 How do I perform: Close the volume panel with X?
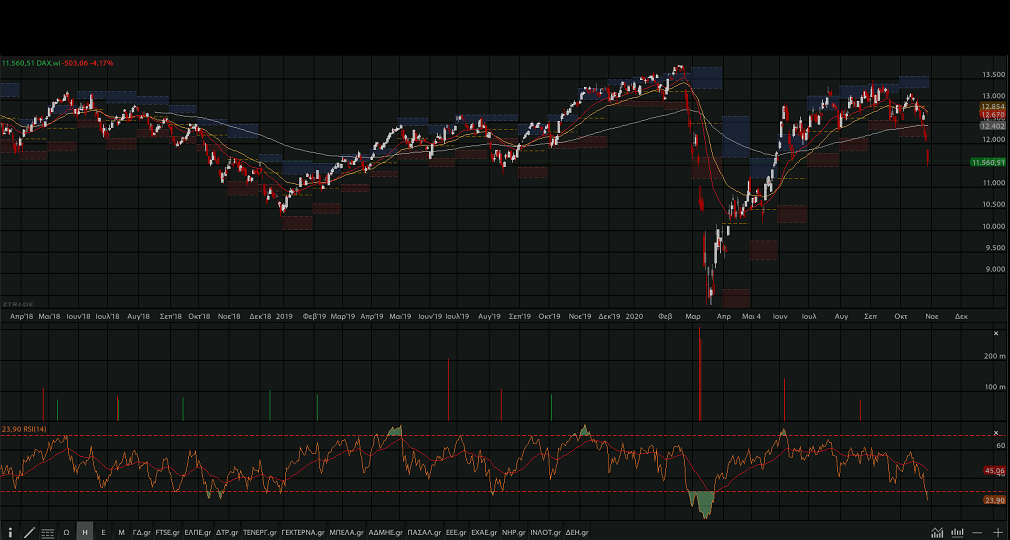tap(995, 333)
